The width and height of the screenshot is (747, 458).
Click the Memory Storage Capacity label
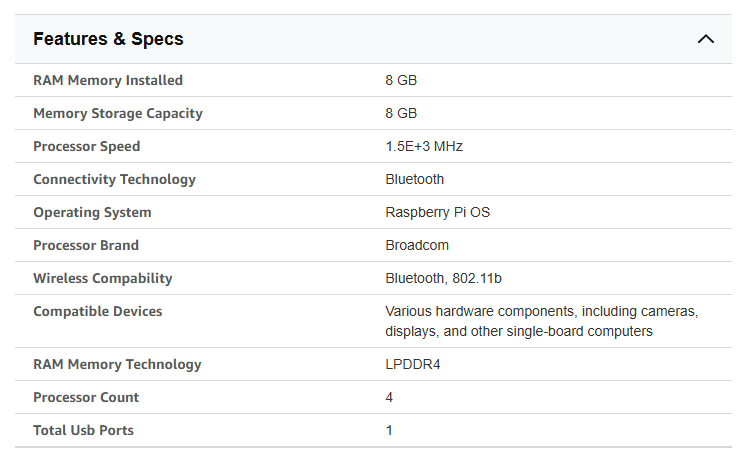click(x=118, y=113)
